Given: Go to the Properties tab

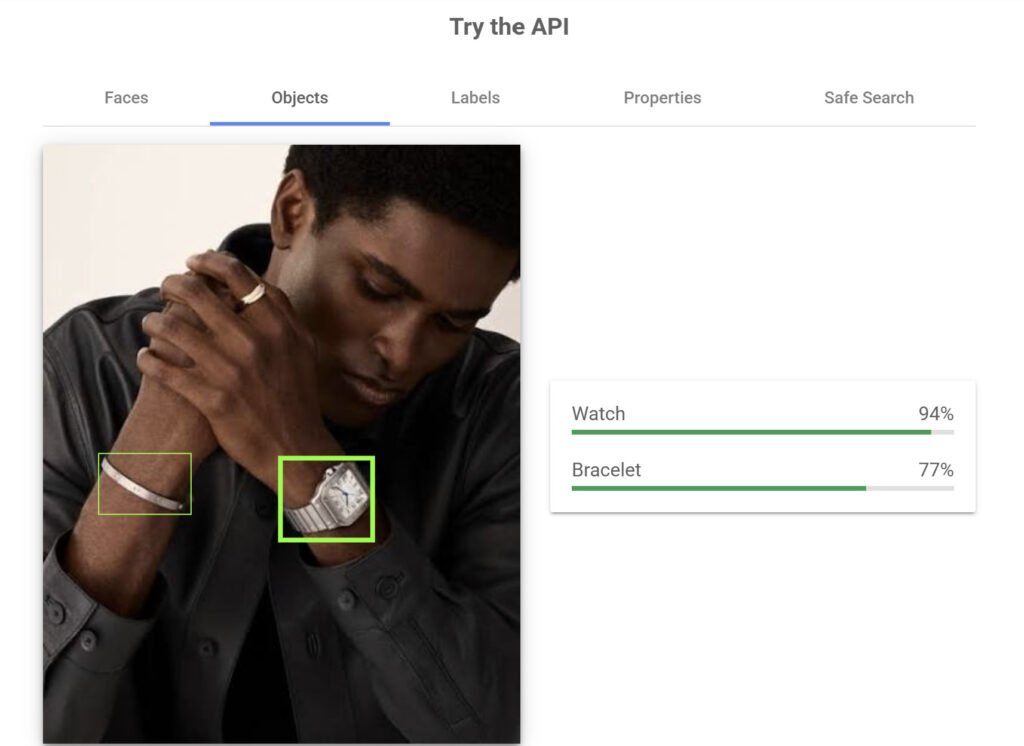Looking at the screenshot, I should [662, 98].
